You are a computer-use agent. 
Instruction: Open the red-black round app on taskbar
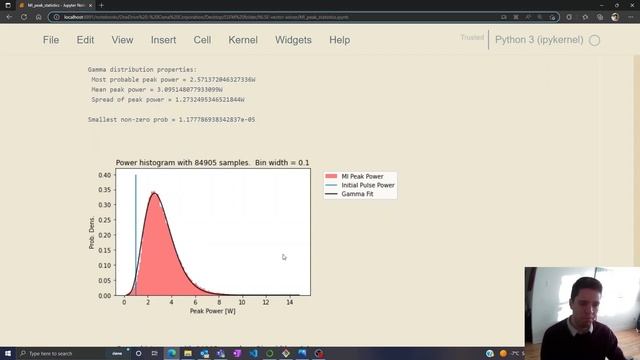tap(319, 353)
